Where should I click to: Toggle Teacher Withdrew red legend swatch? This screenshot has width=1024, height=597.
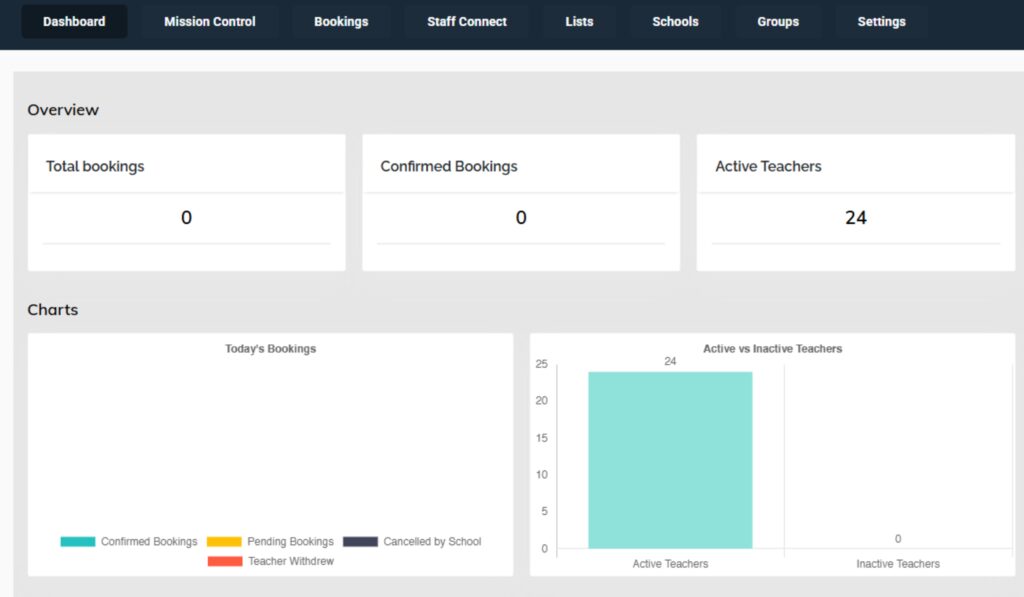tap(225, 561)
